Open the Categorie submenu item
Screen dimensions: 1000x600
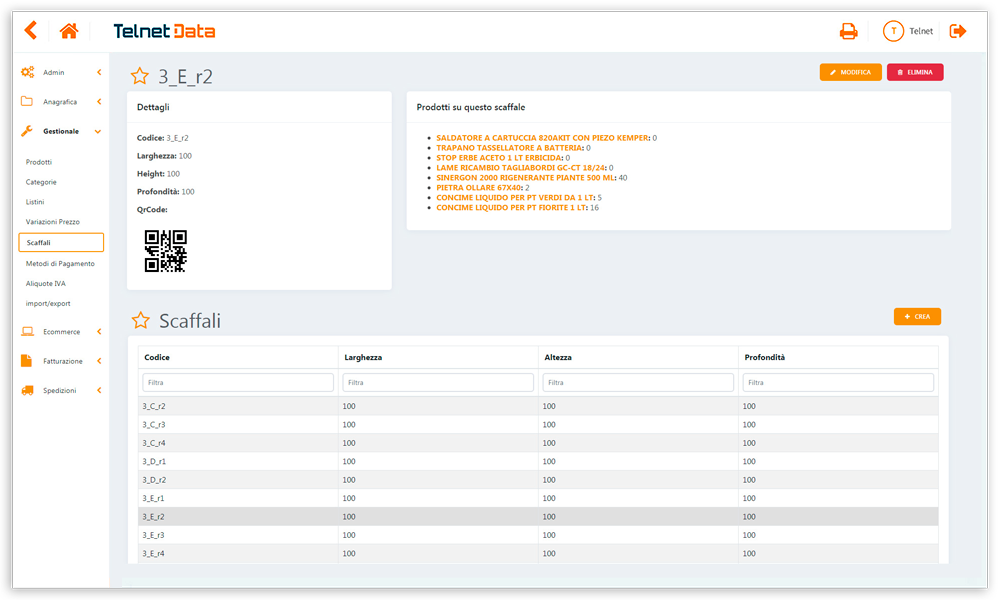[x=41, y=182]
